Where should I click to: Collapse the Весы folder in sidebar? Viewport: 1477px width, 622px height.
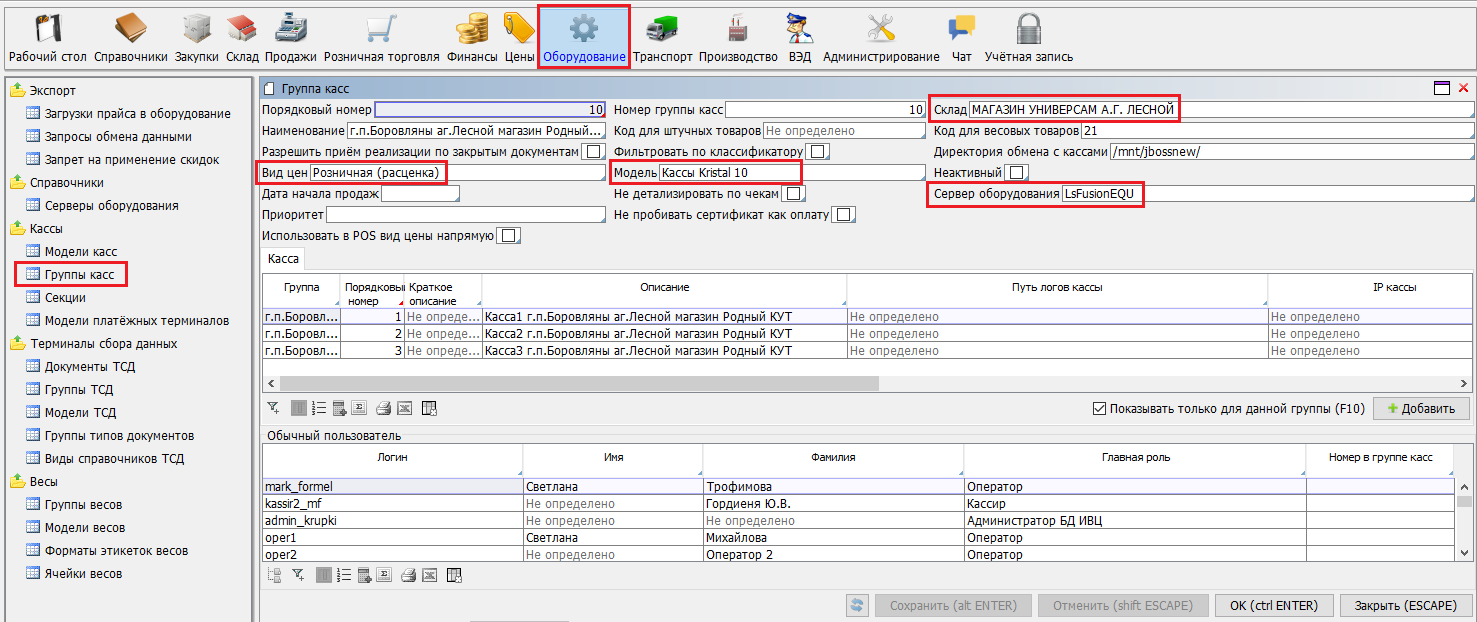(x=17, y=482)
